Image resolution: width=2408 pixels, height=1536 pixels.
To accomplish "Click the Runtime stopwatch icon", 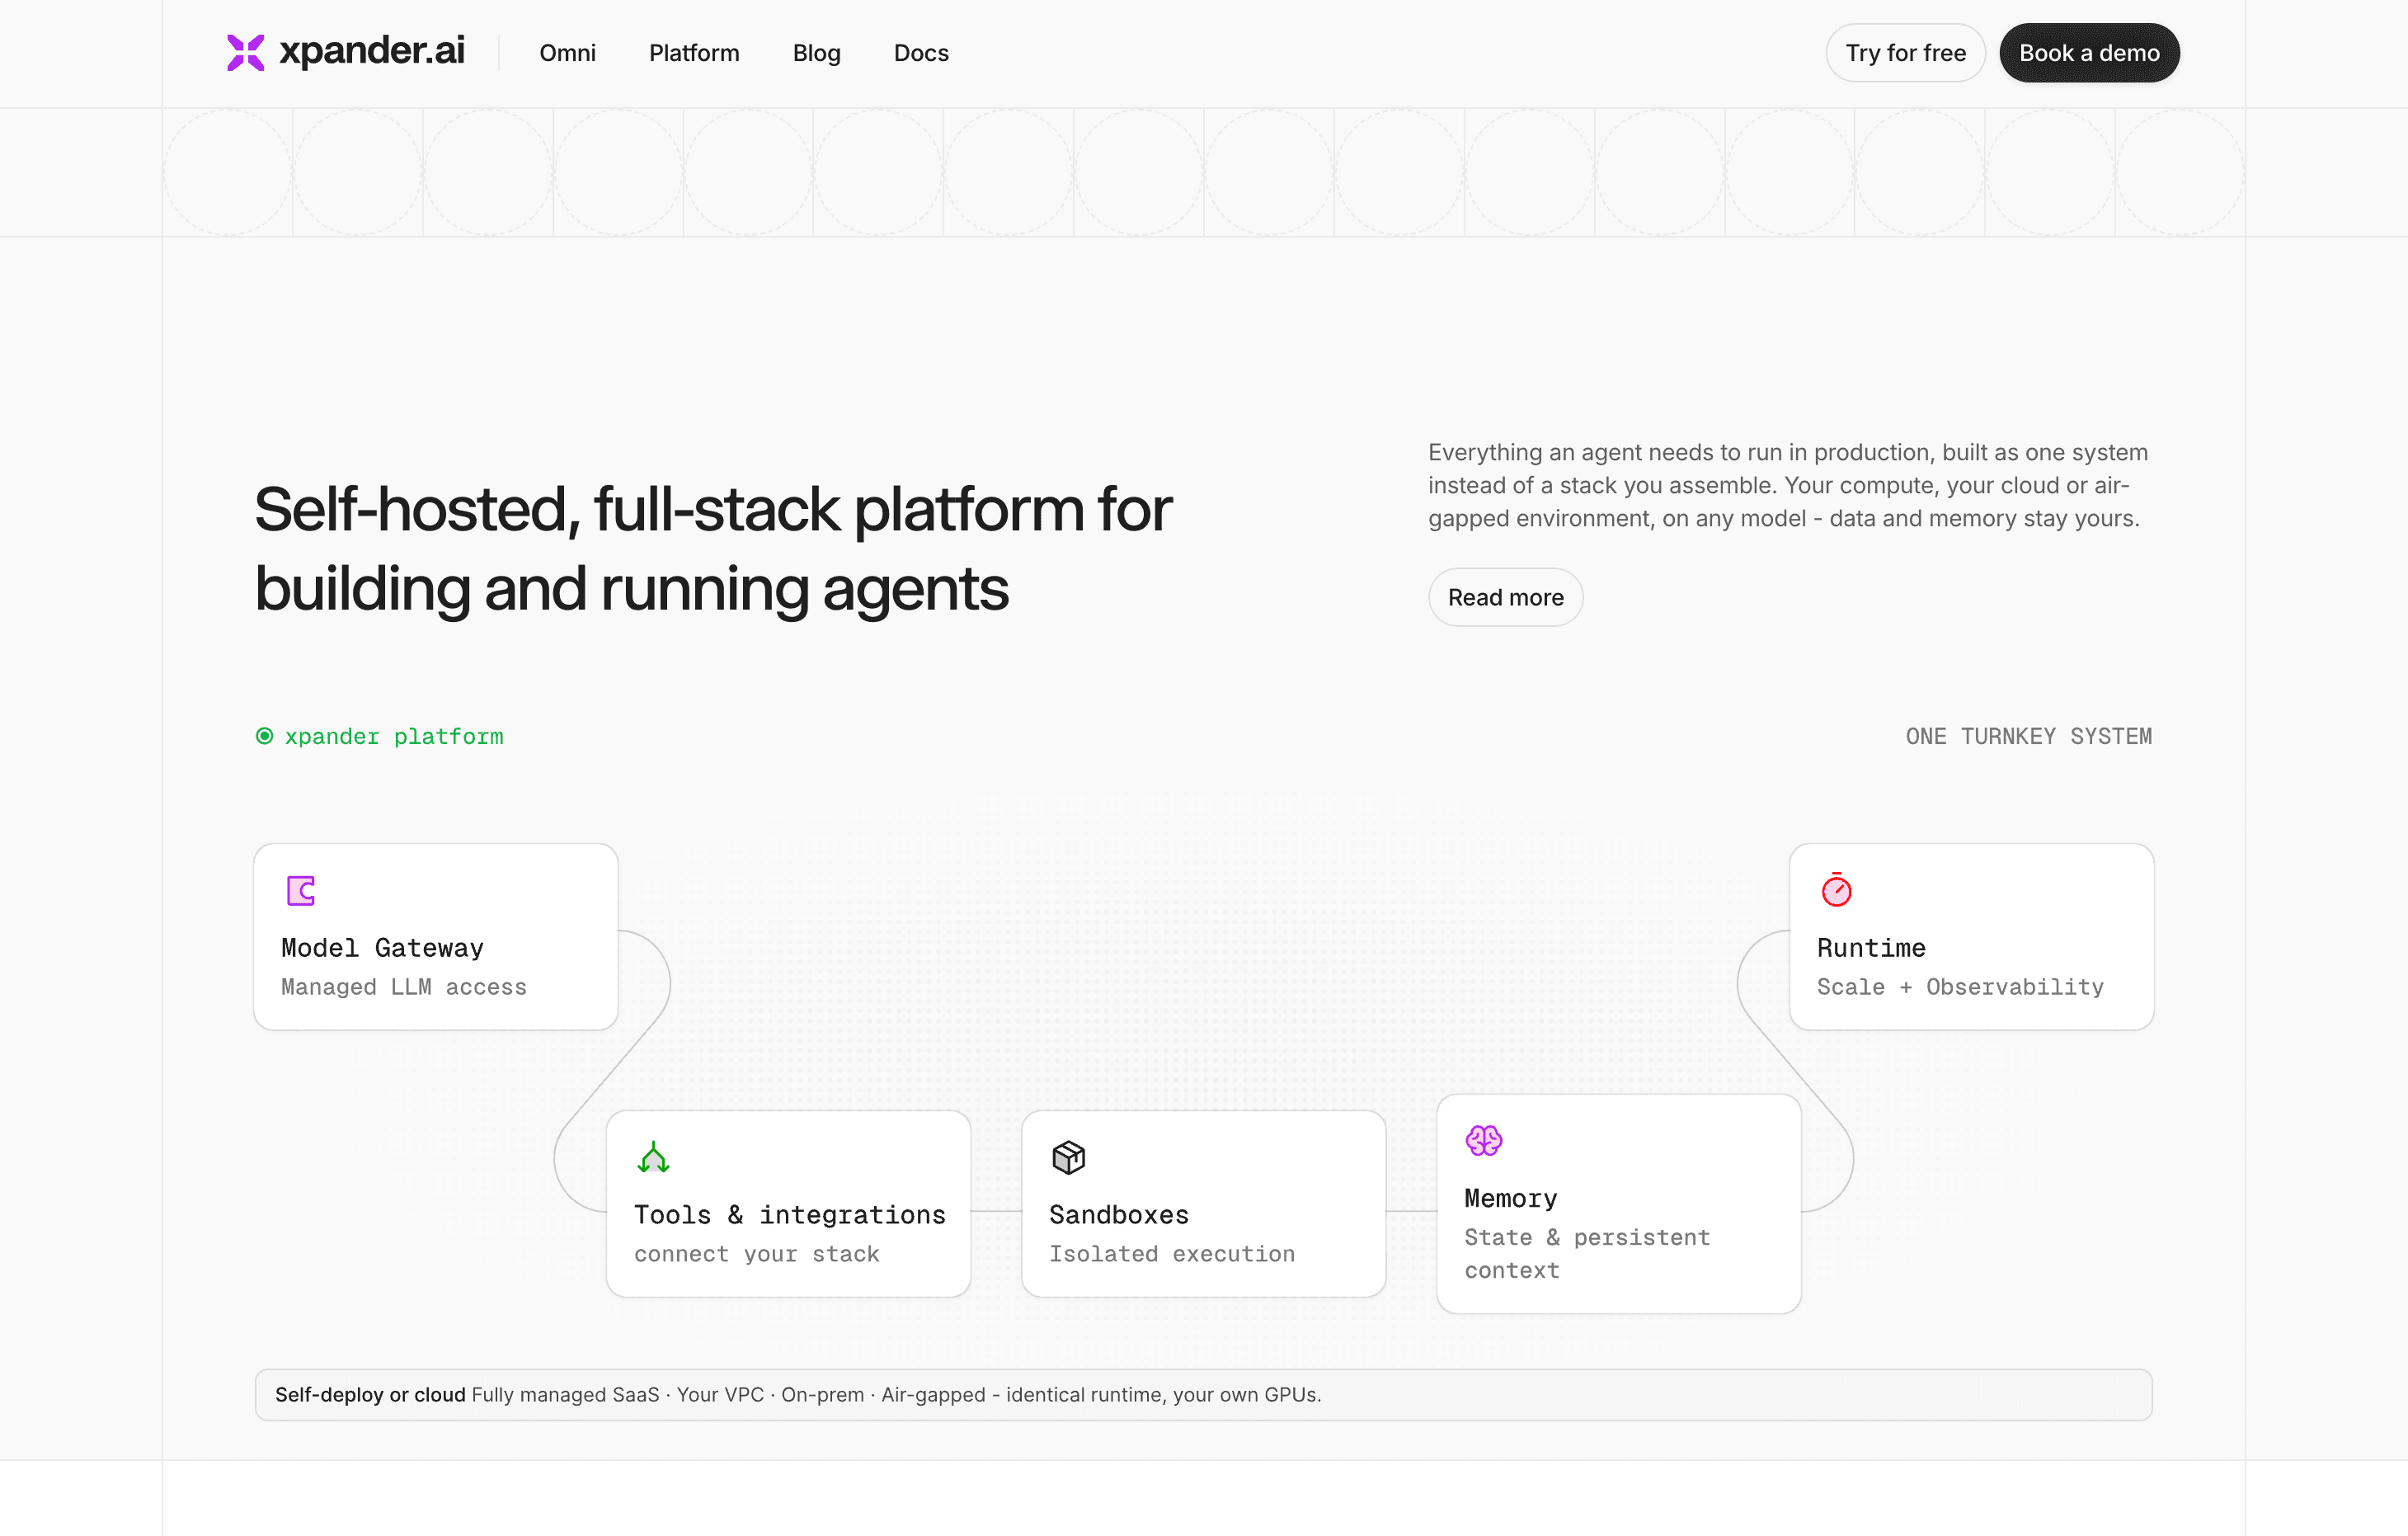I will pos(1836,889).
